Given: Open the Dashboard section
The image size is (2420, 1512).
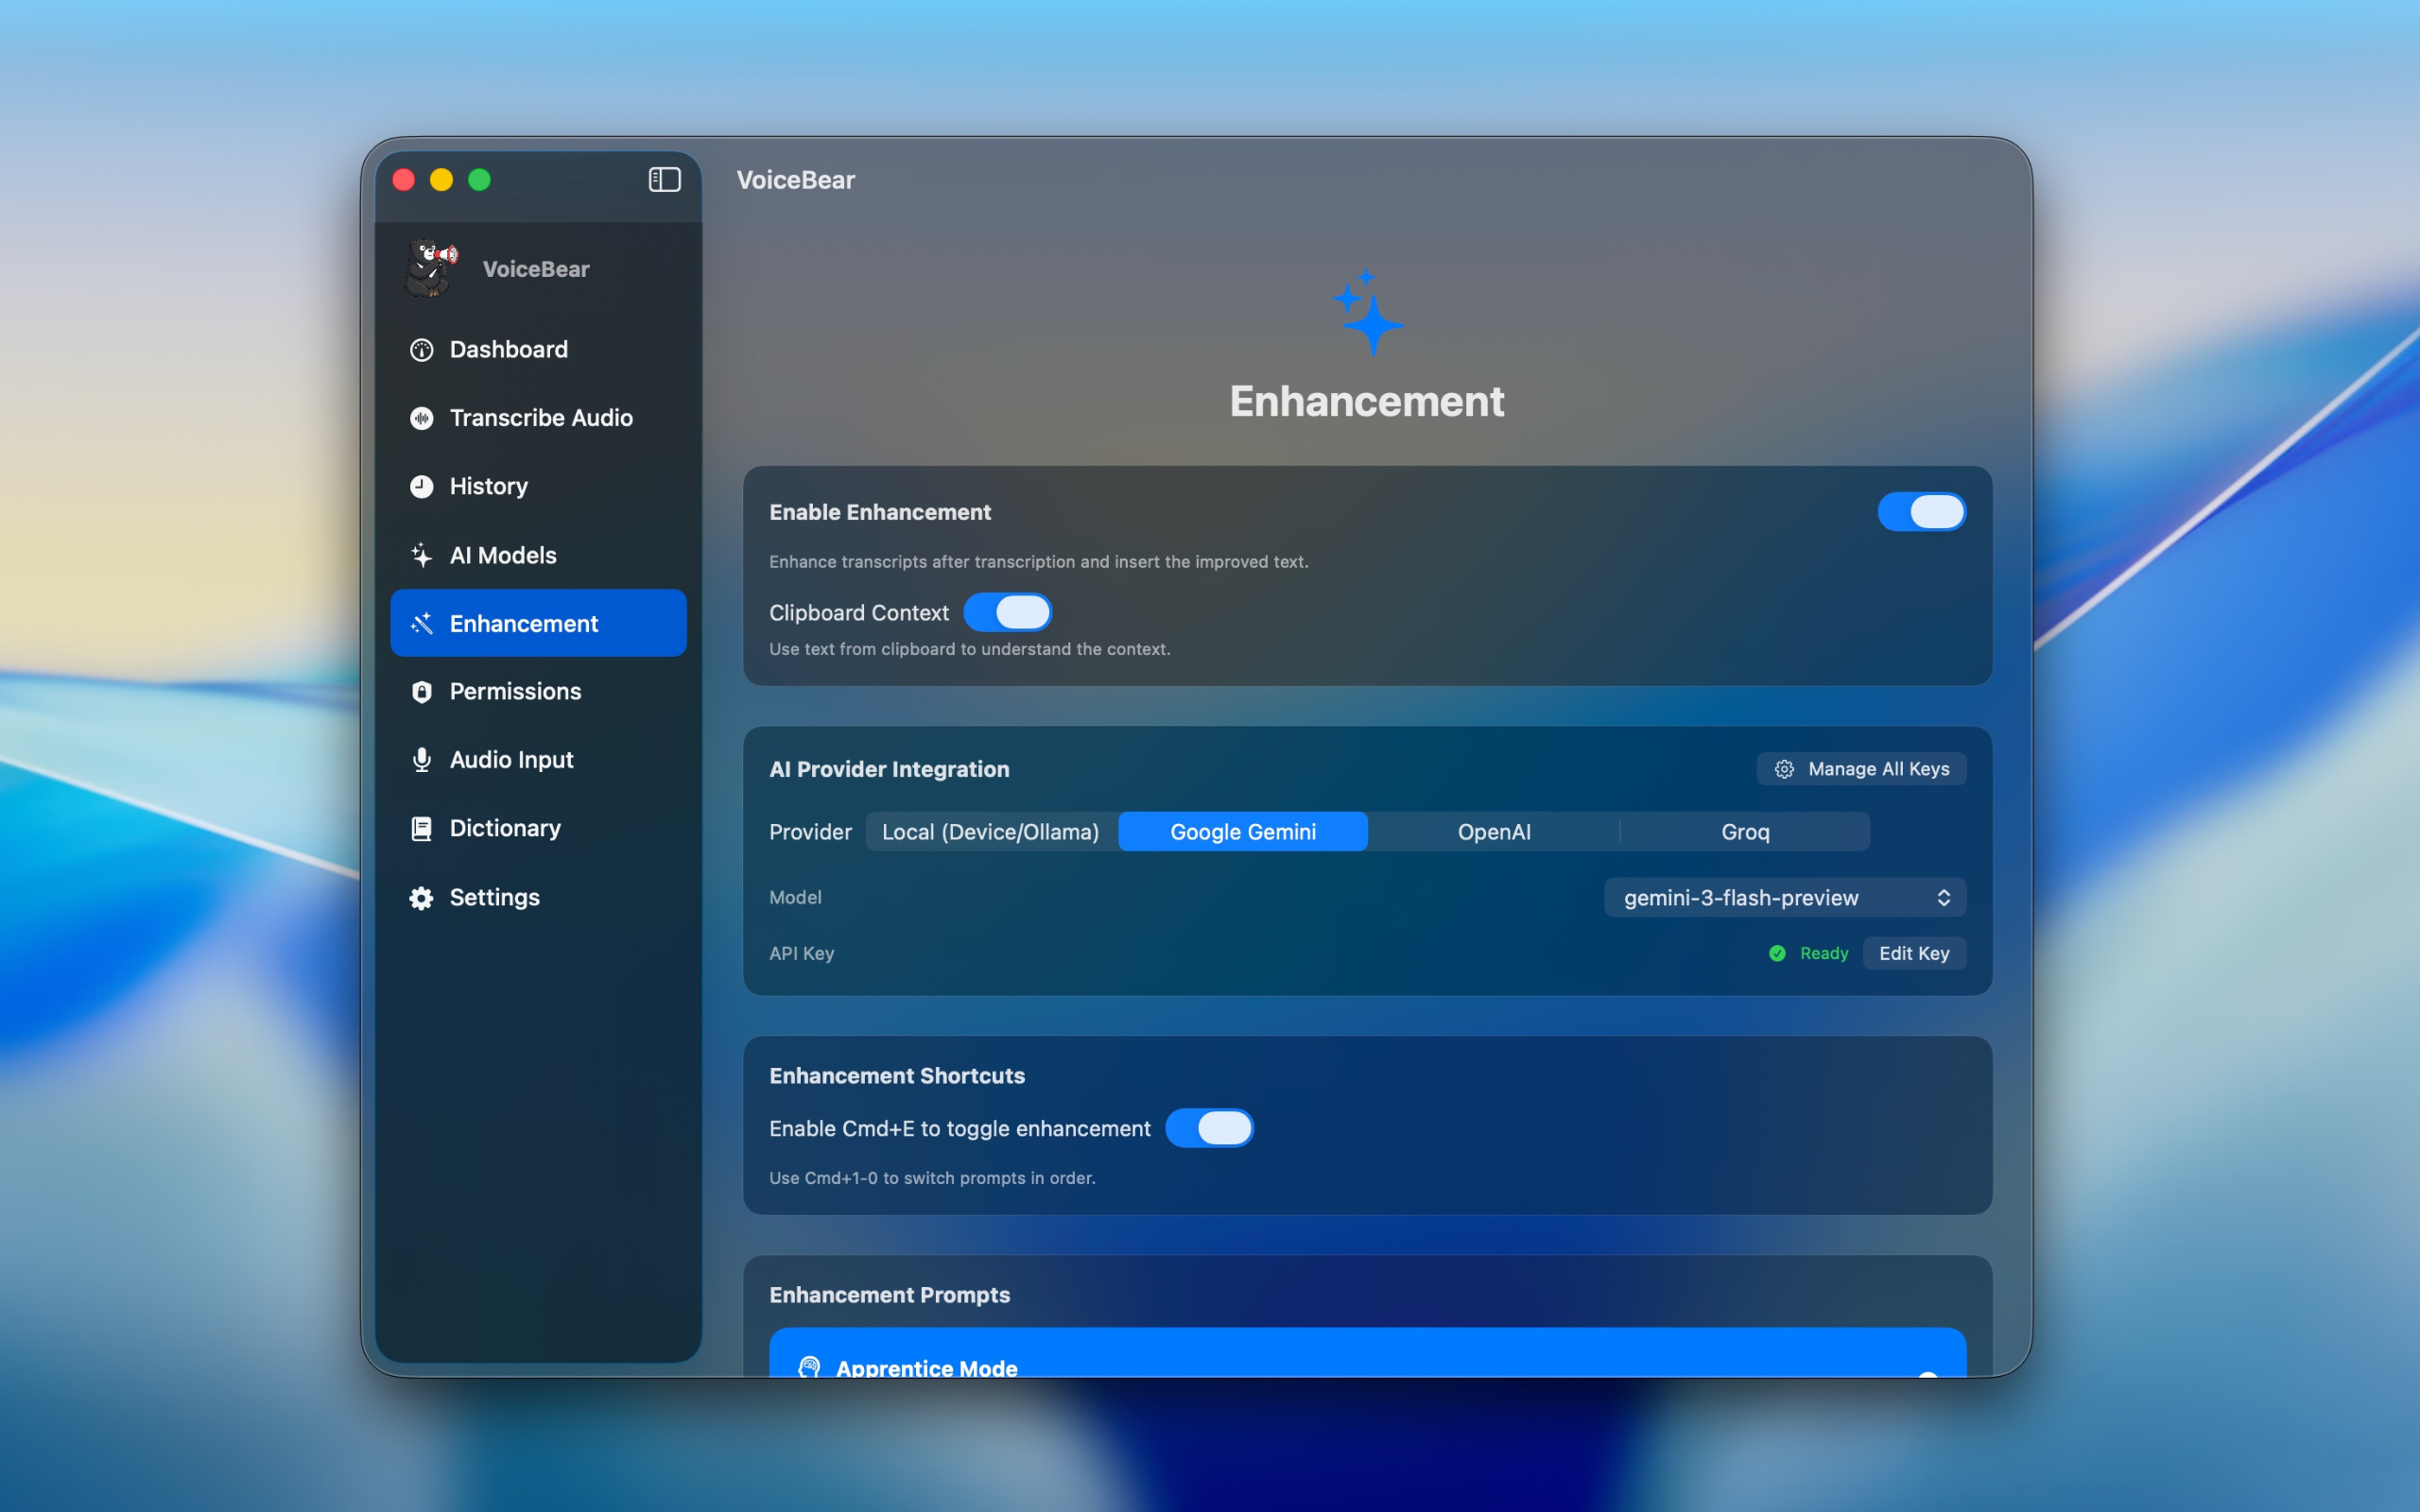Looking at the screenshot, I should 539,350.
